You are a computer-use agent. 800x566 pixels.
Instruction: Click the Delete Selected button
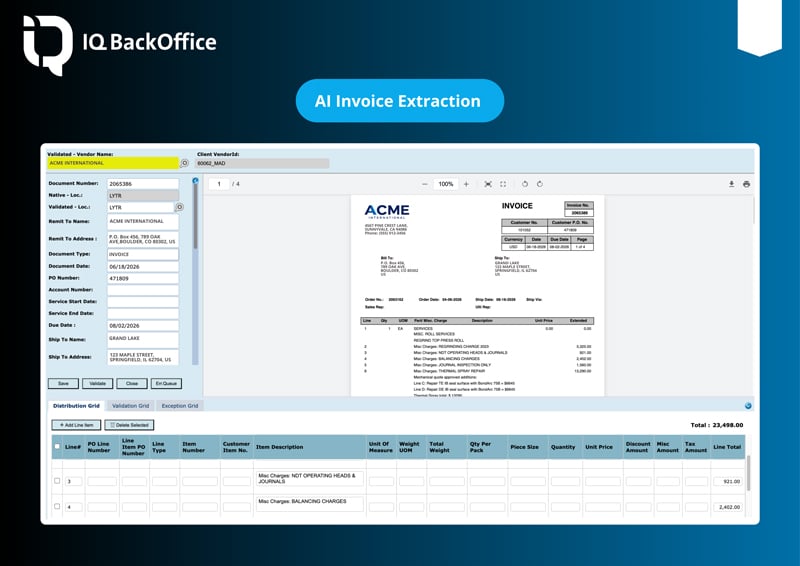coord(129,425)
